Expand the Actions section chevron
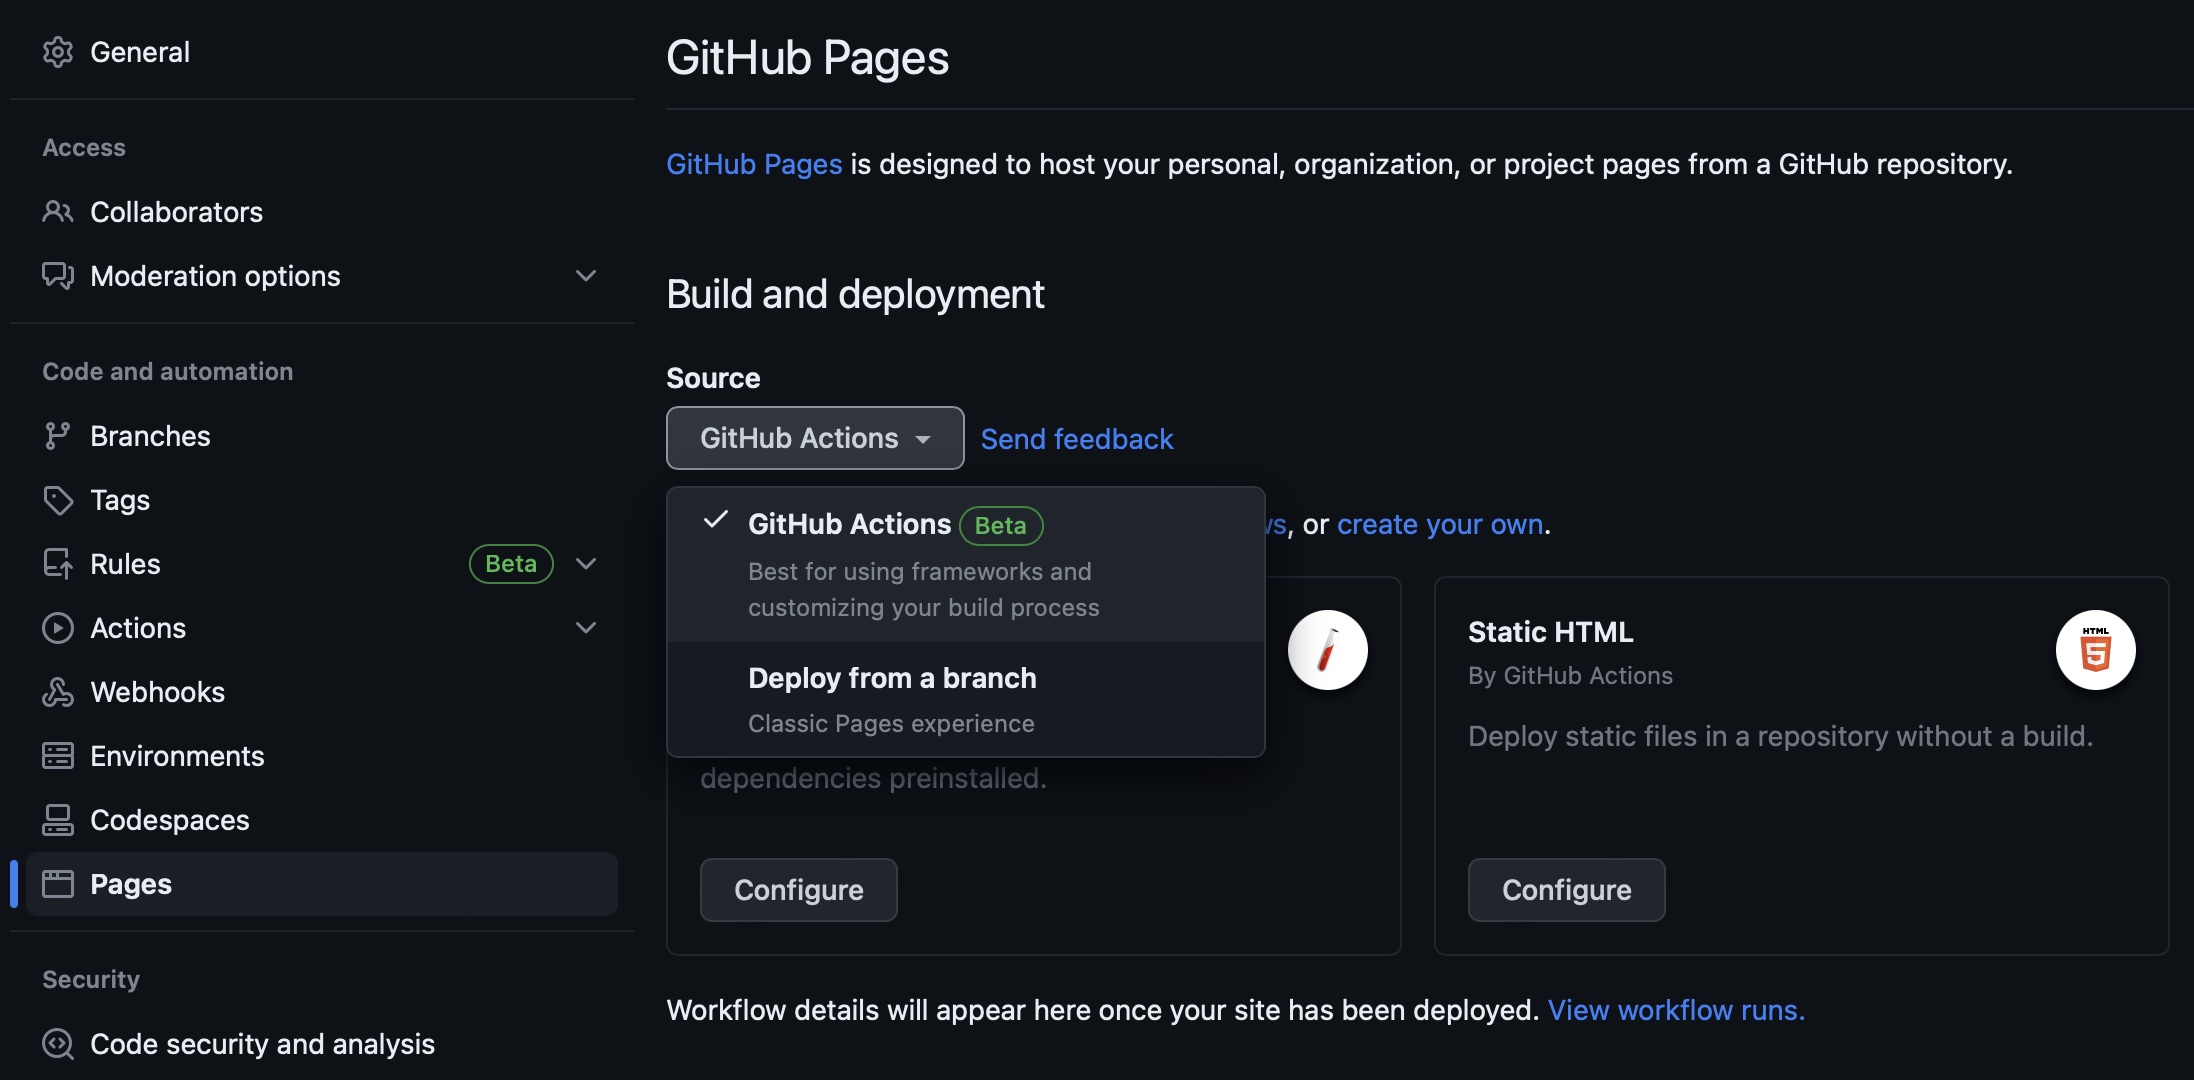Viewport: 2194px width, 1080px height. pyautogui.click(x=586, y=628)
